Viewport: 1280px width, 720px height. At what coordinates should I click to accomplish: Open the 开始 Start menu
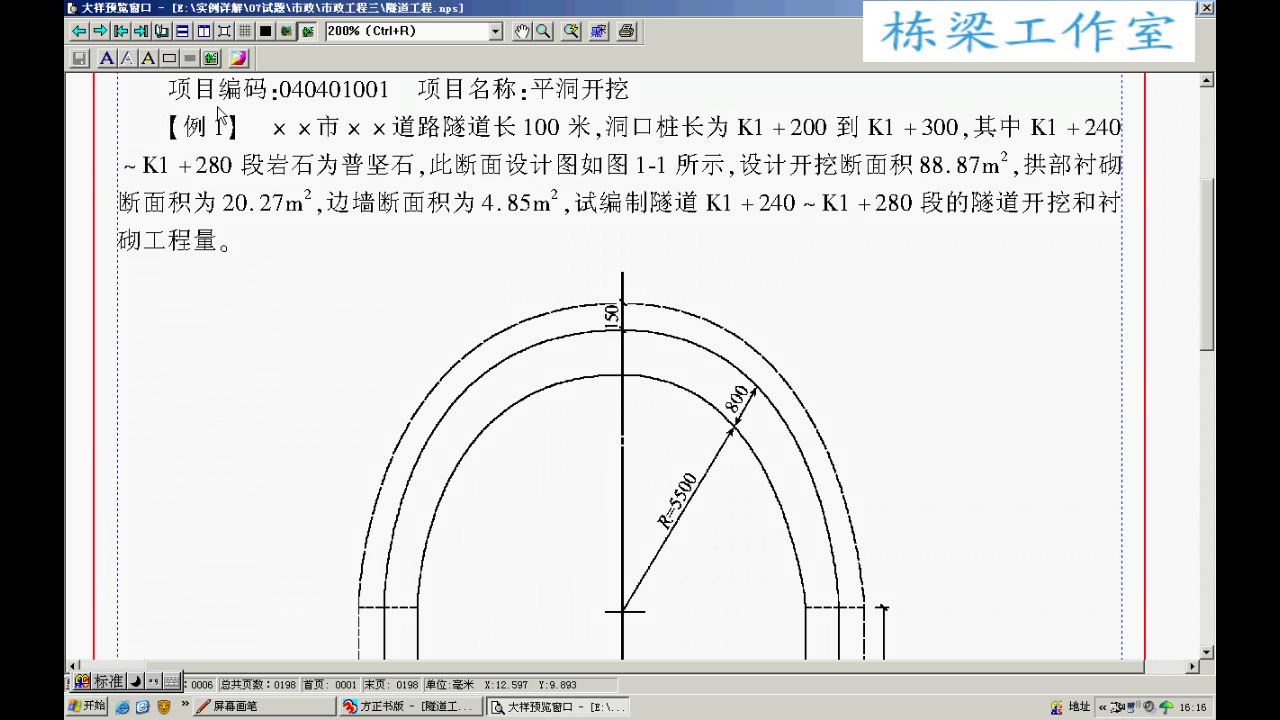coord(87,706)
